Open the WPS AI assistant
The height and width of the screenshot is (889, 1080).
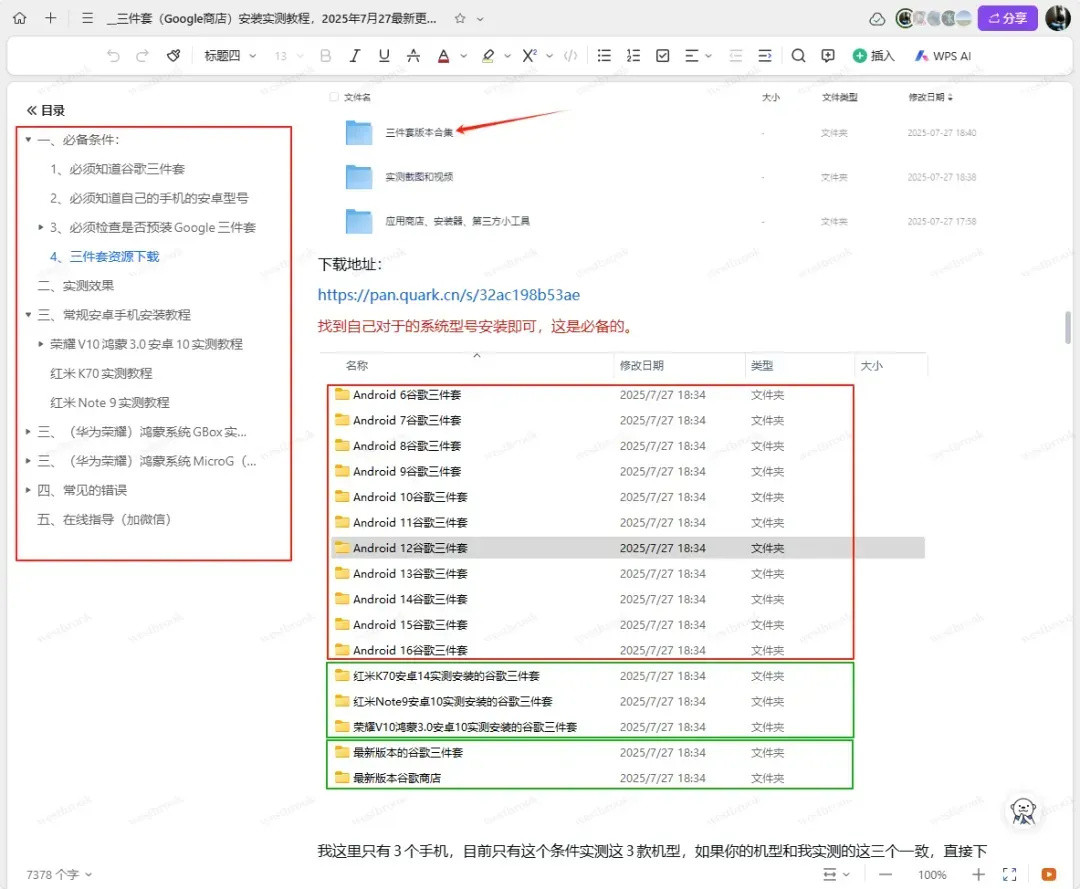point(943,56)
